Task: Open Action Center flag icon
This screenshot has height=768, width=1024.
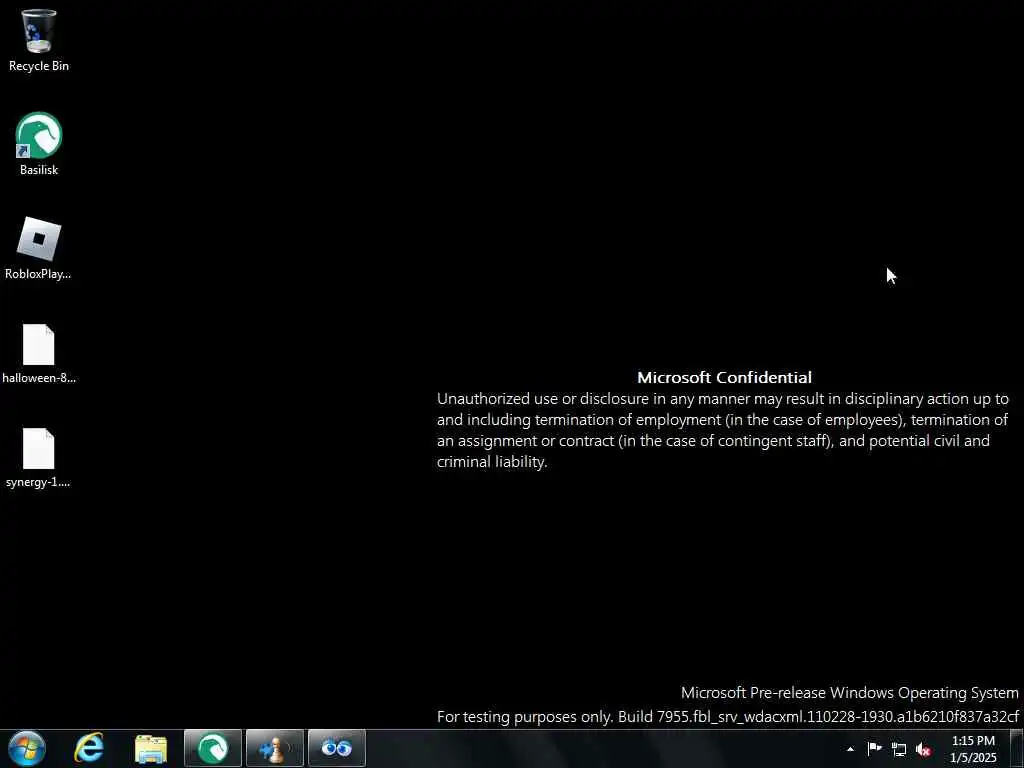Action: click(x=874, y=748)
